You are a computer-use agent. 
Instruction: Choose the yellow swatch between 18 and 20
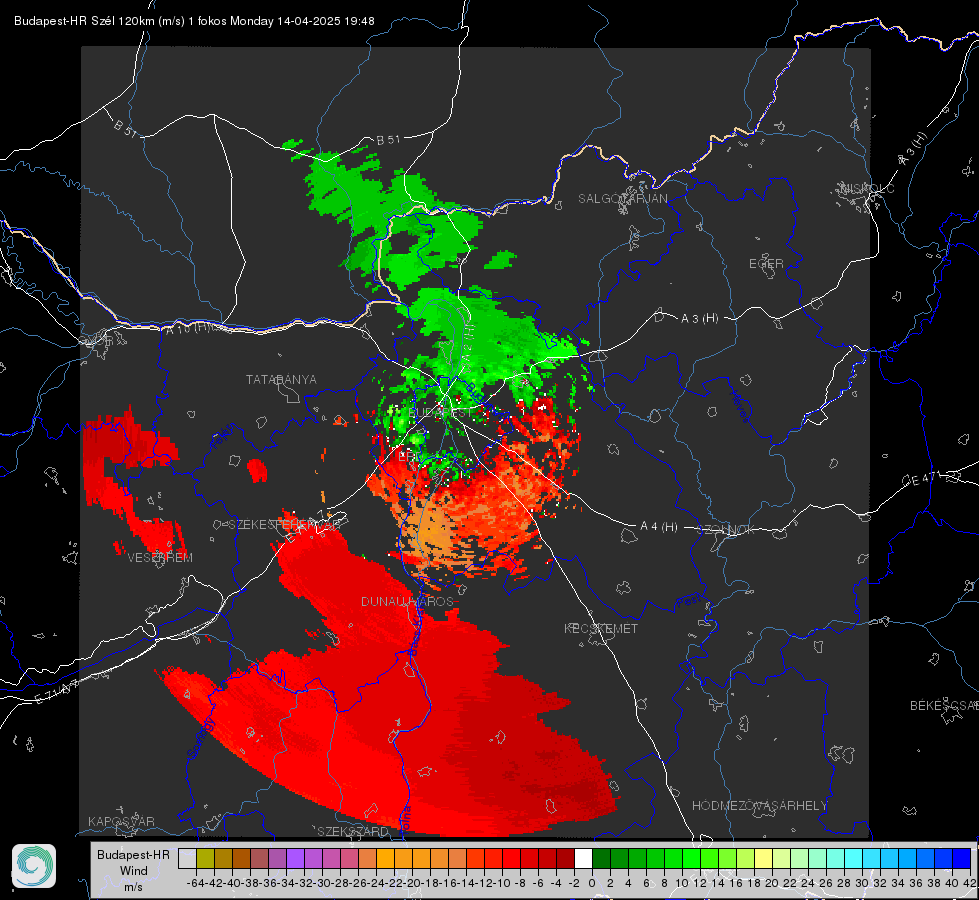coord(764,858)
